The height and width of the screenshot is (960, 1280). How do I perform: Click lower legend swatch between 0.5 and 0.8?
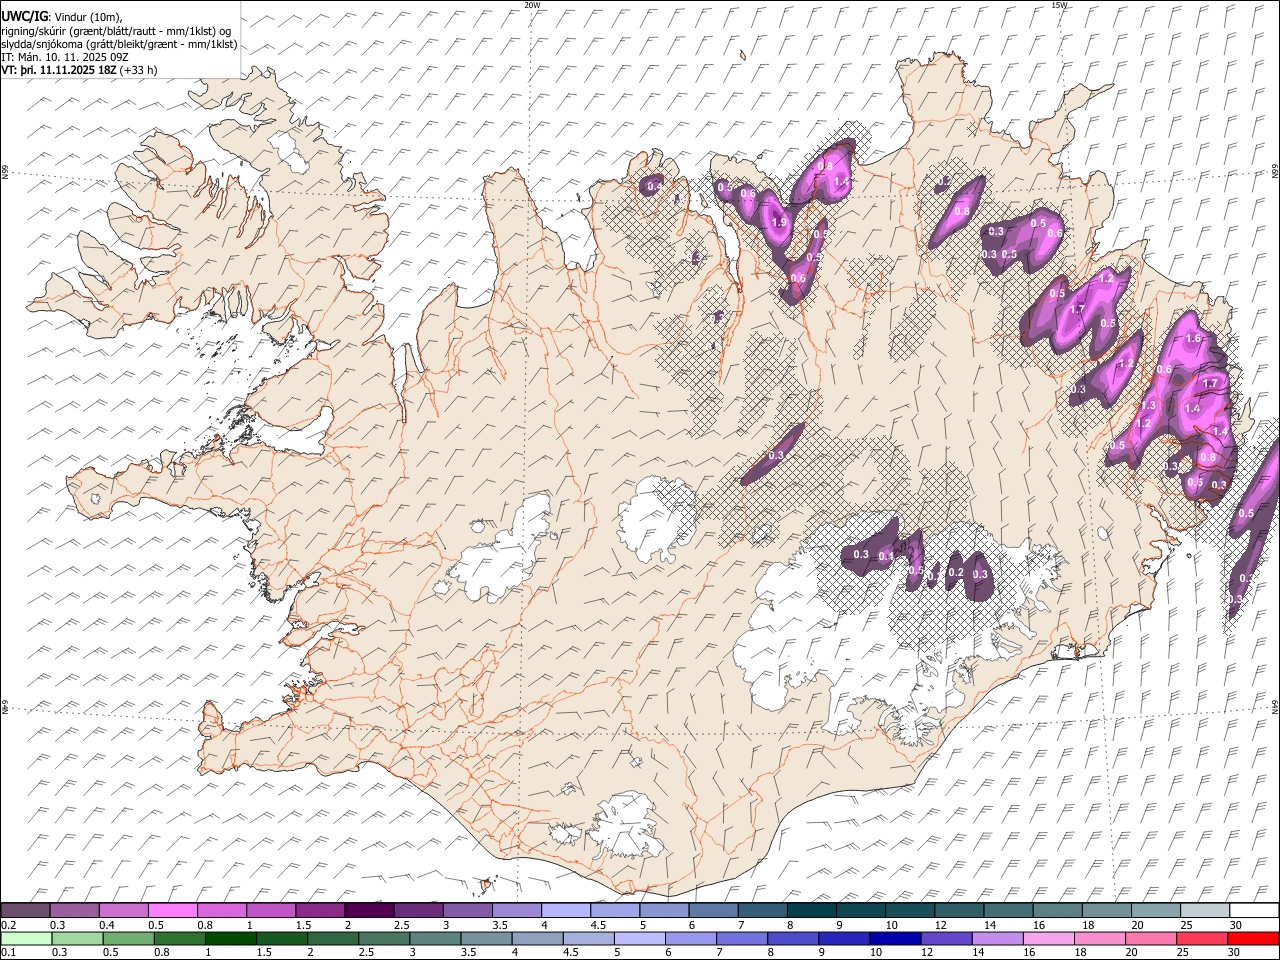[128, 938]
